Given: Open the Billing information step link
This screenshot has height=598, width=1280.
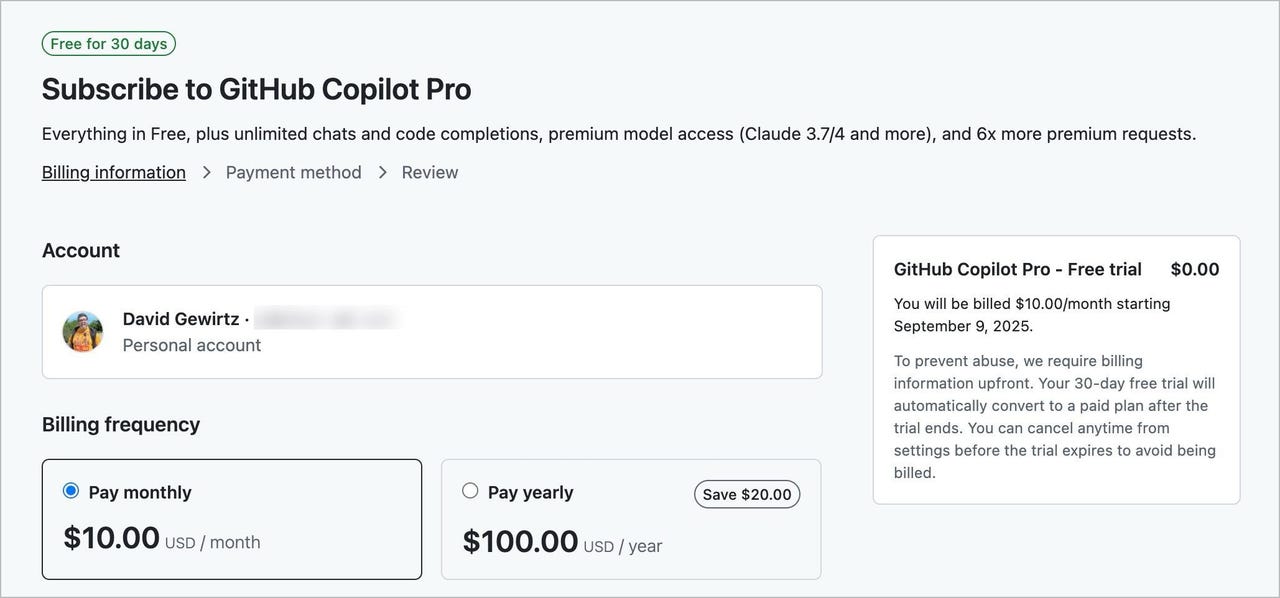Looking at the screenshot, I should tap(114, 172).
